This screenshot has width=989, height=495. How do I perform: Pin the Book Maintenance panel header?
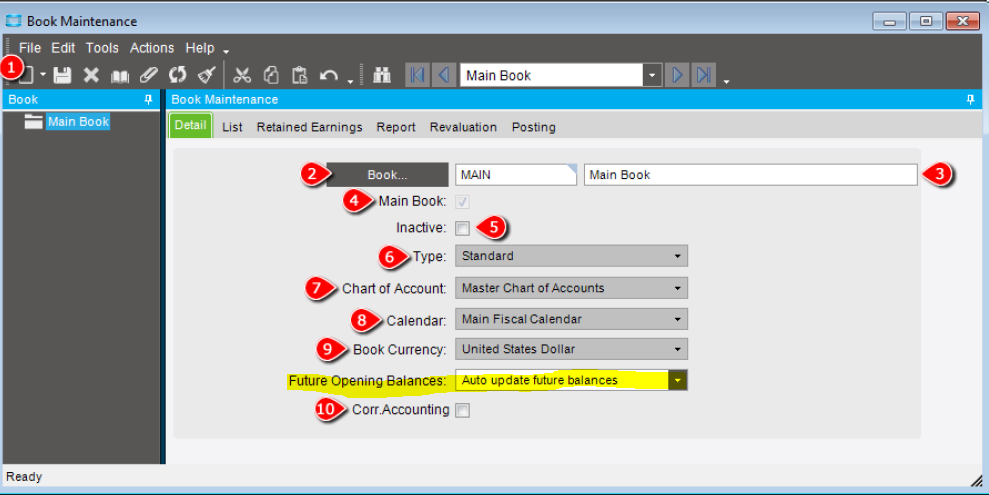970,100
